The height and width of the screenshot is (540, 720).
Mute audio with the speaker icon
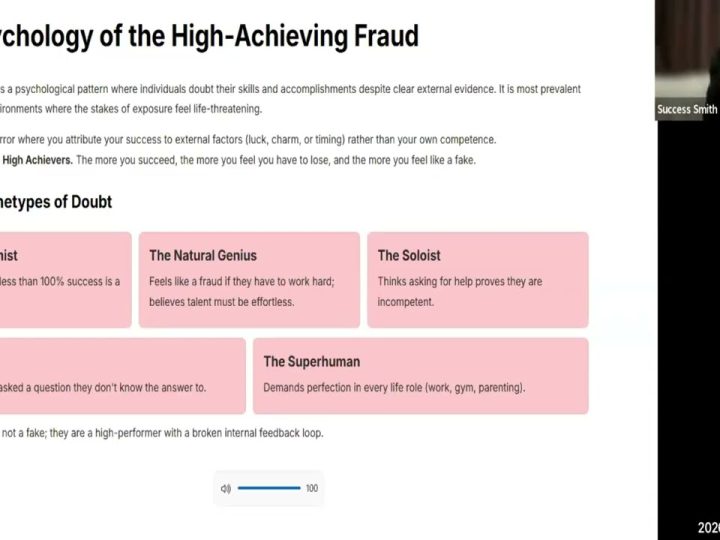[x=226, y=488]
